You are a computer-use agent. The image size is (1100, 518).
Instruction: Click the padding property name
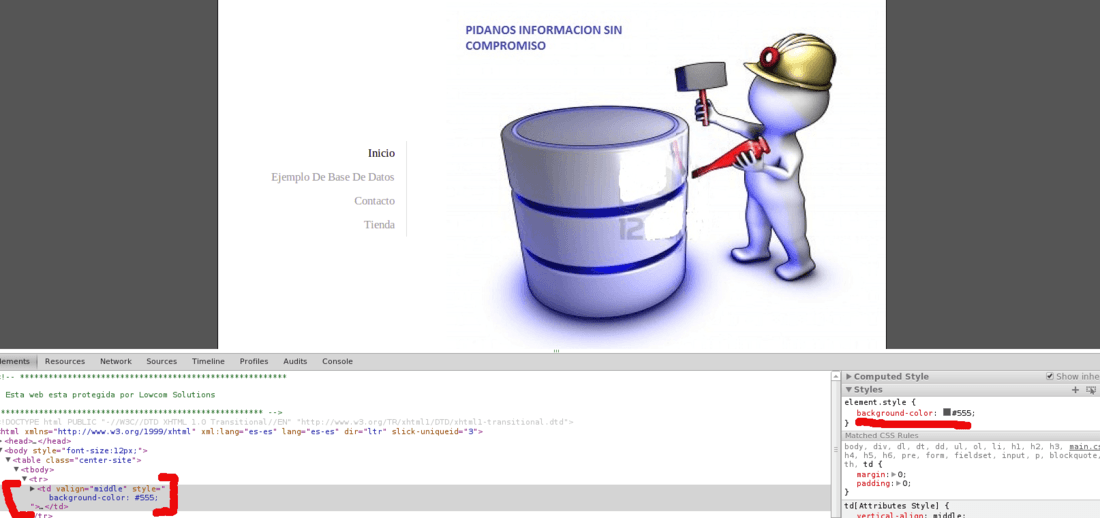875,484
